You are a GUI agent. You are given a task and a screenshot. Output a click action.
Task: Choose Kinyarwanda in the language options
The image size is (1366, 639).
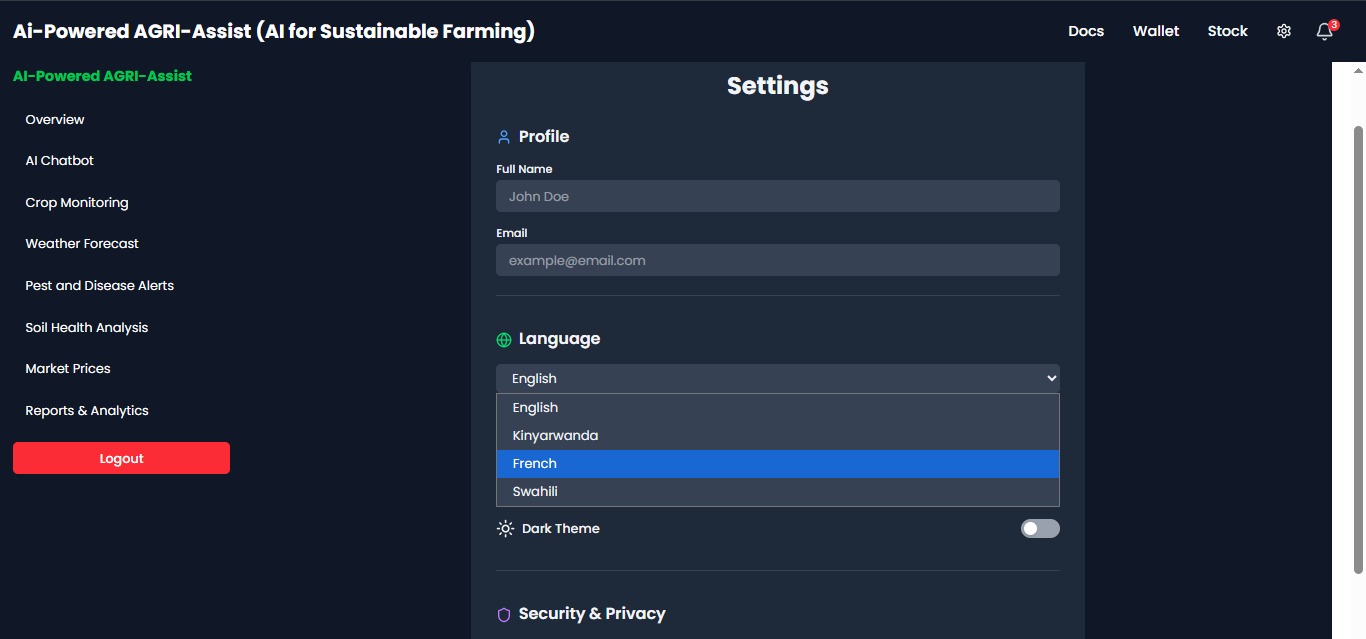pyautogui.click(x=777, y=436)
